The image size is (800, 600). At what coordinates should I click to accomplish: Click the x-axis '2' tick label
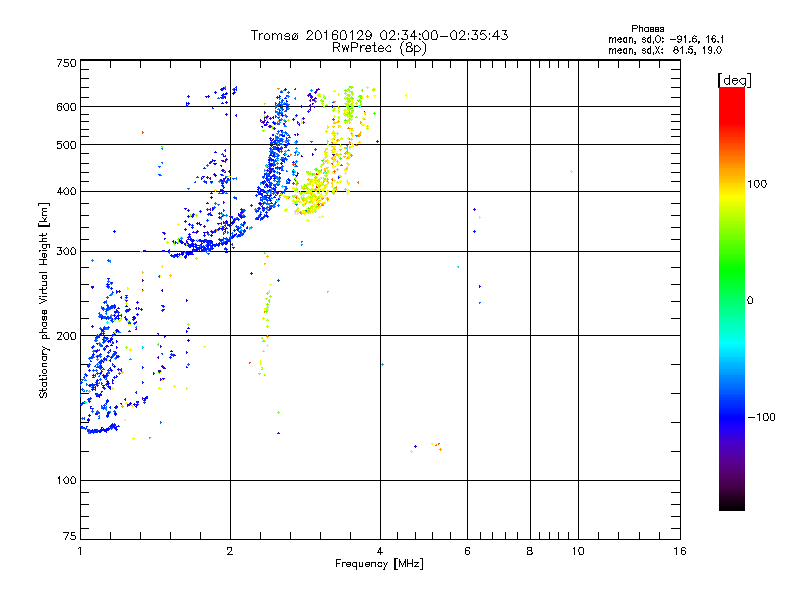pos(230,551)
